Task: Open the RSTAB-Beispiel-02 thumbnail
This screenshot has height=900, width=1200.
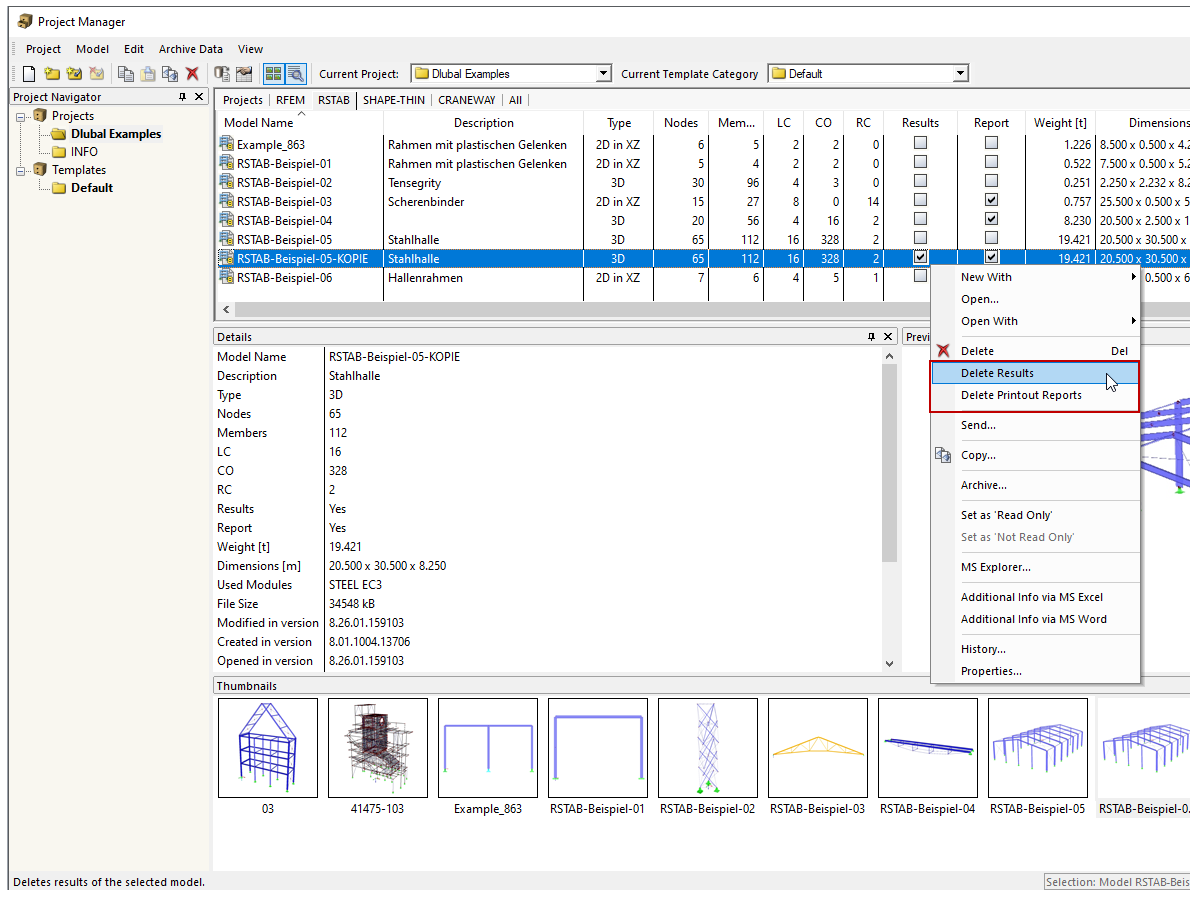Action: pos(707,748)
